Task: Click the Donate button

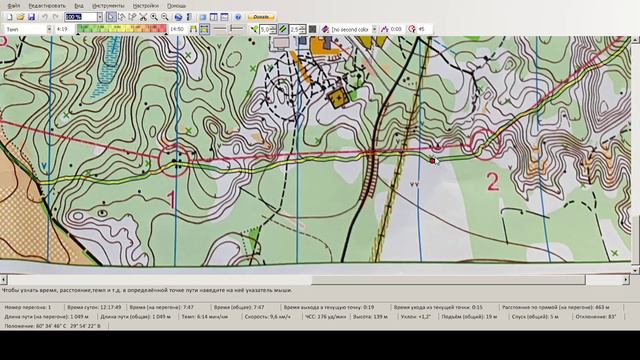Action: pos(261,17)
